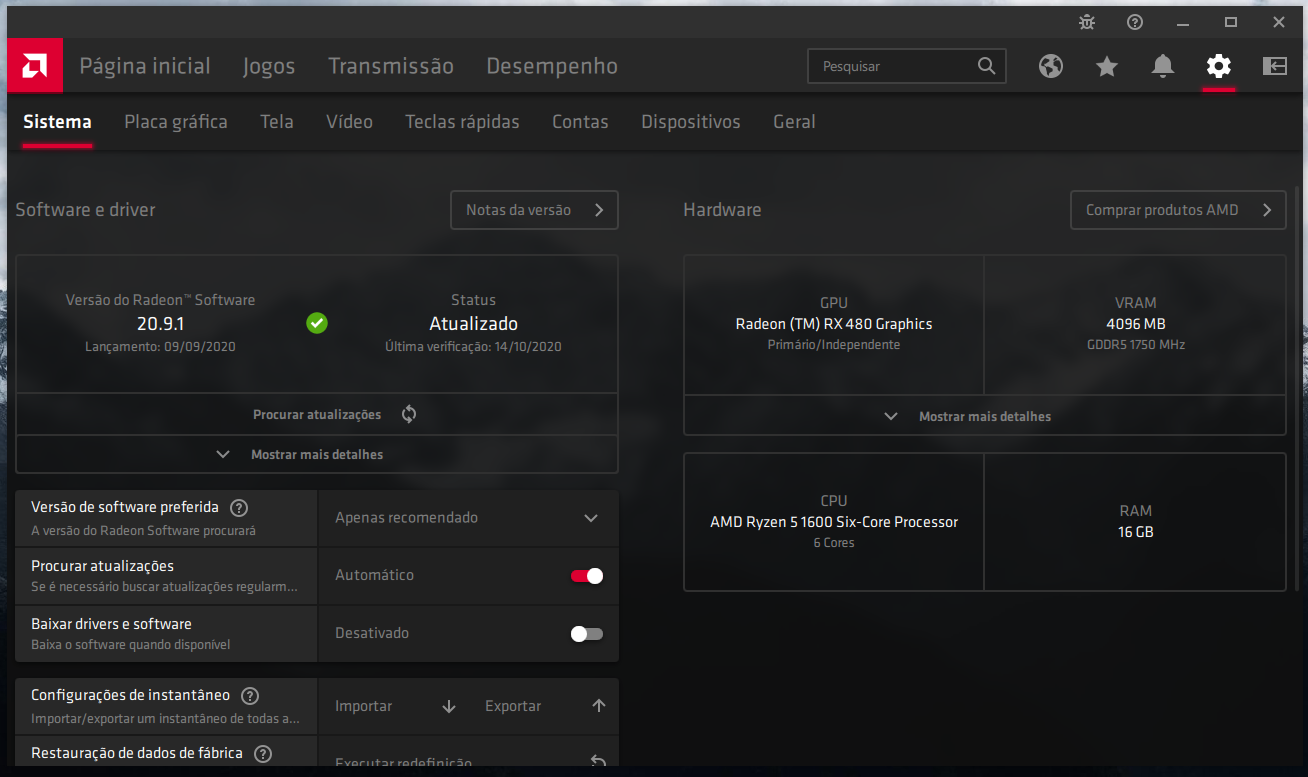Click help icon next to Restauração de dados de fábrica
Image resolution: width=1308 pixels, height=777 pixels.
pyautogui.click(x=262, y=754)
